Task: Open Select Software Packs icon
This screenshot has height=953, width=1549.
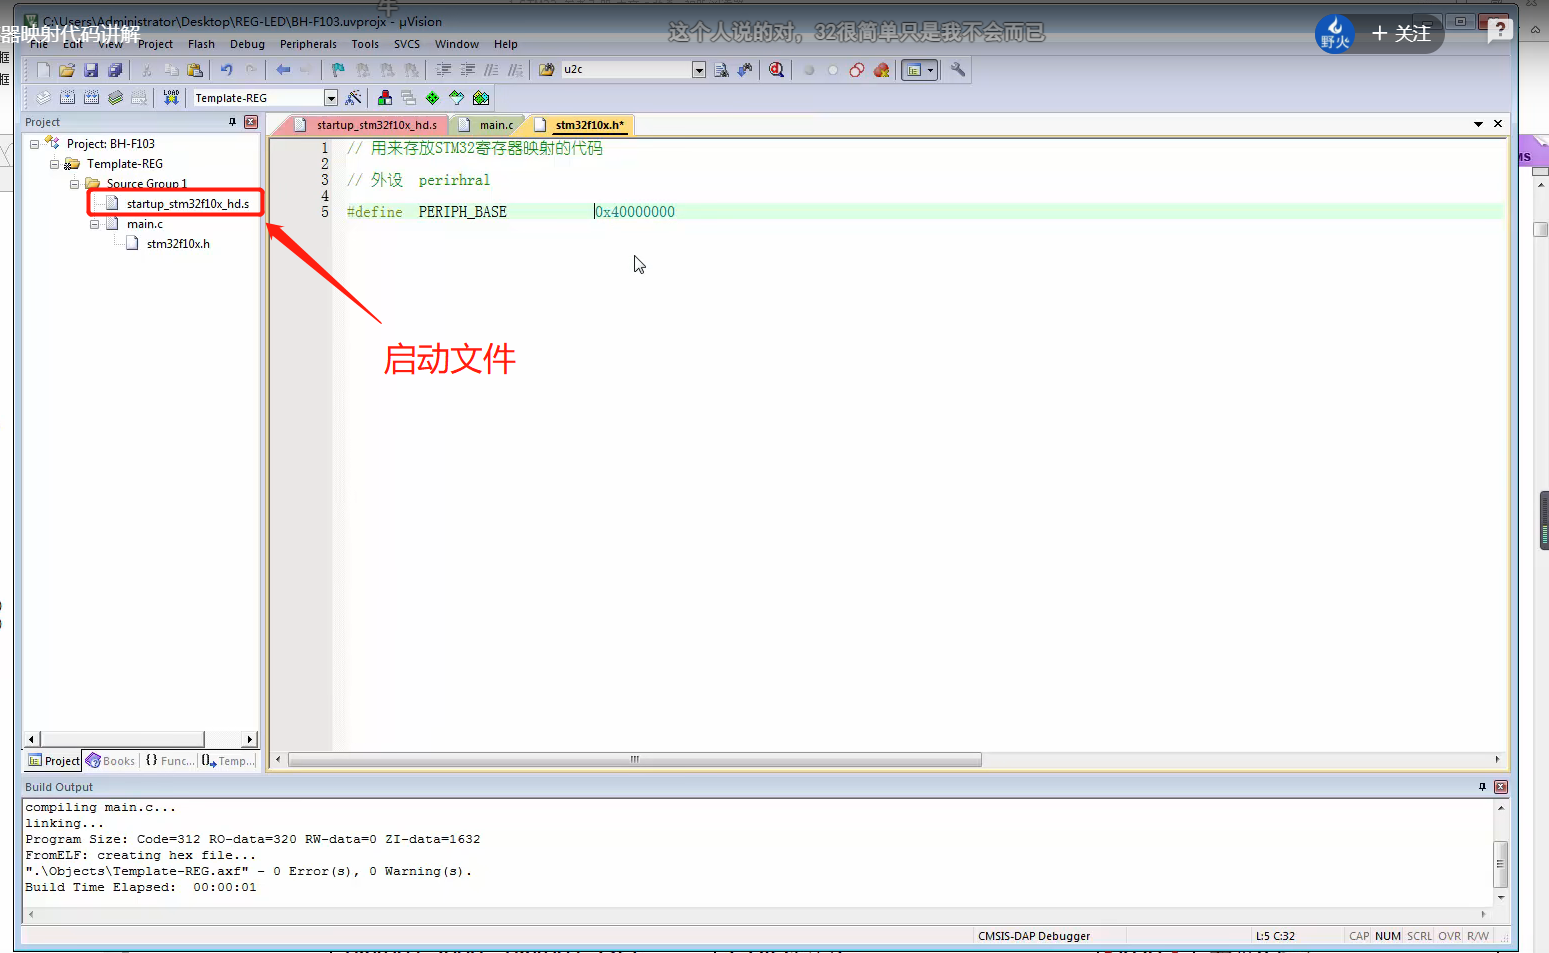Action: click(457, 98)
